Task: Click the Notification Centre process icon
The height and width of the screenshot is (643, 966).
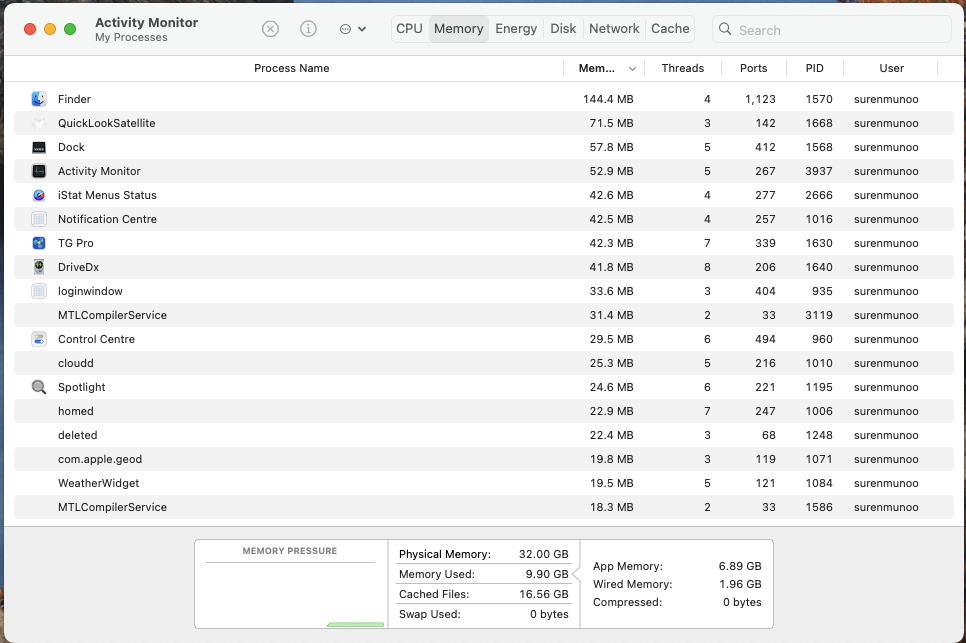Action: tap(39, 219)
